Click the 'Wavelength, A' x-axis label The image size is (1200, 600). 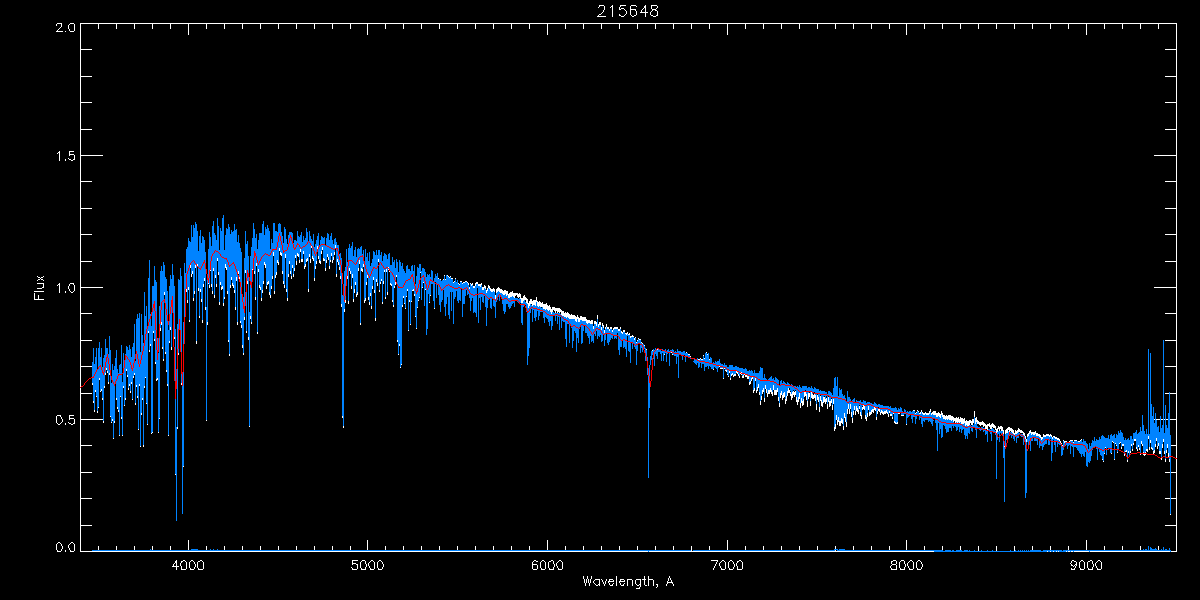click(628, 581)
